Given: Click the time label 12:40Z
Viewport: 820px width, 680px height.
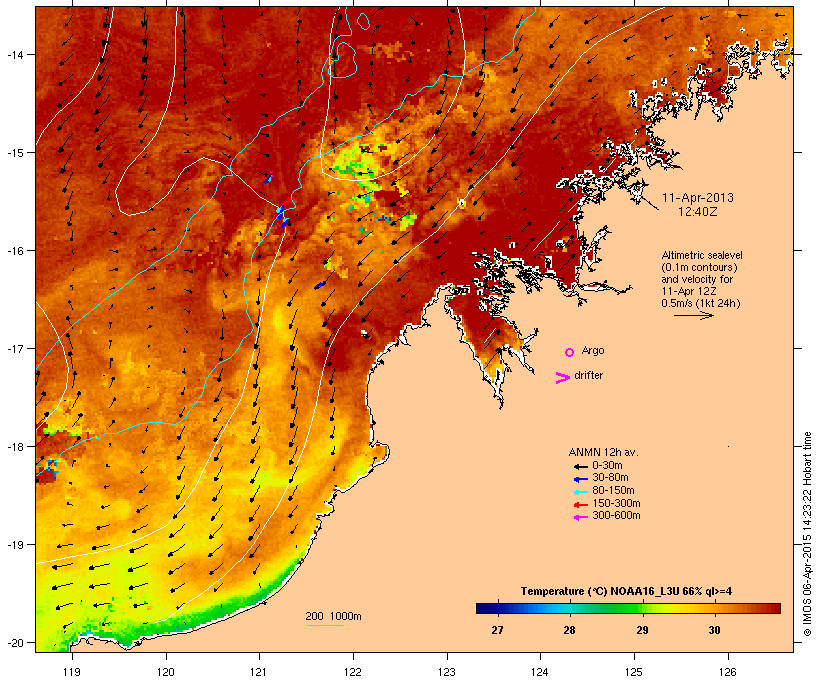Looking at the screenshot, I should (x=698, y=212).
